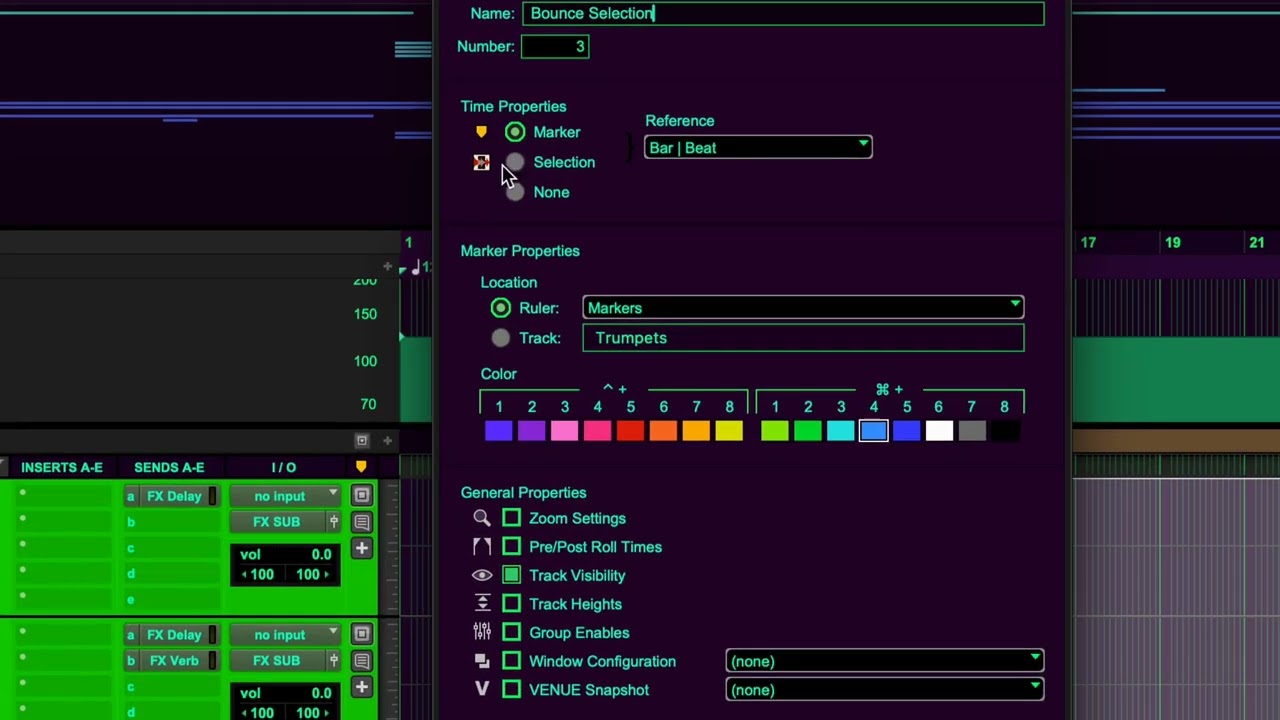Click the Track field showing Trumpets
Image resolution: width=1280 pixels, height=720 pixels.
[803, 338]
